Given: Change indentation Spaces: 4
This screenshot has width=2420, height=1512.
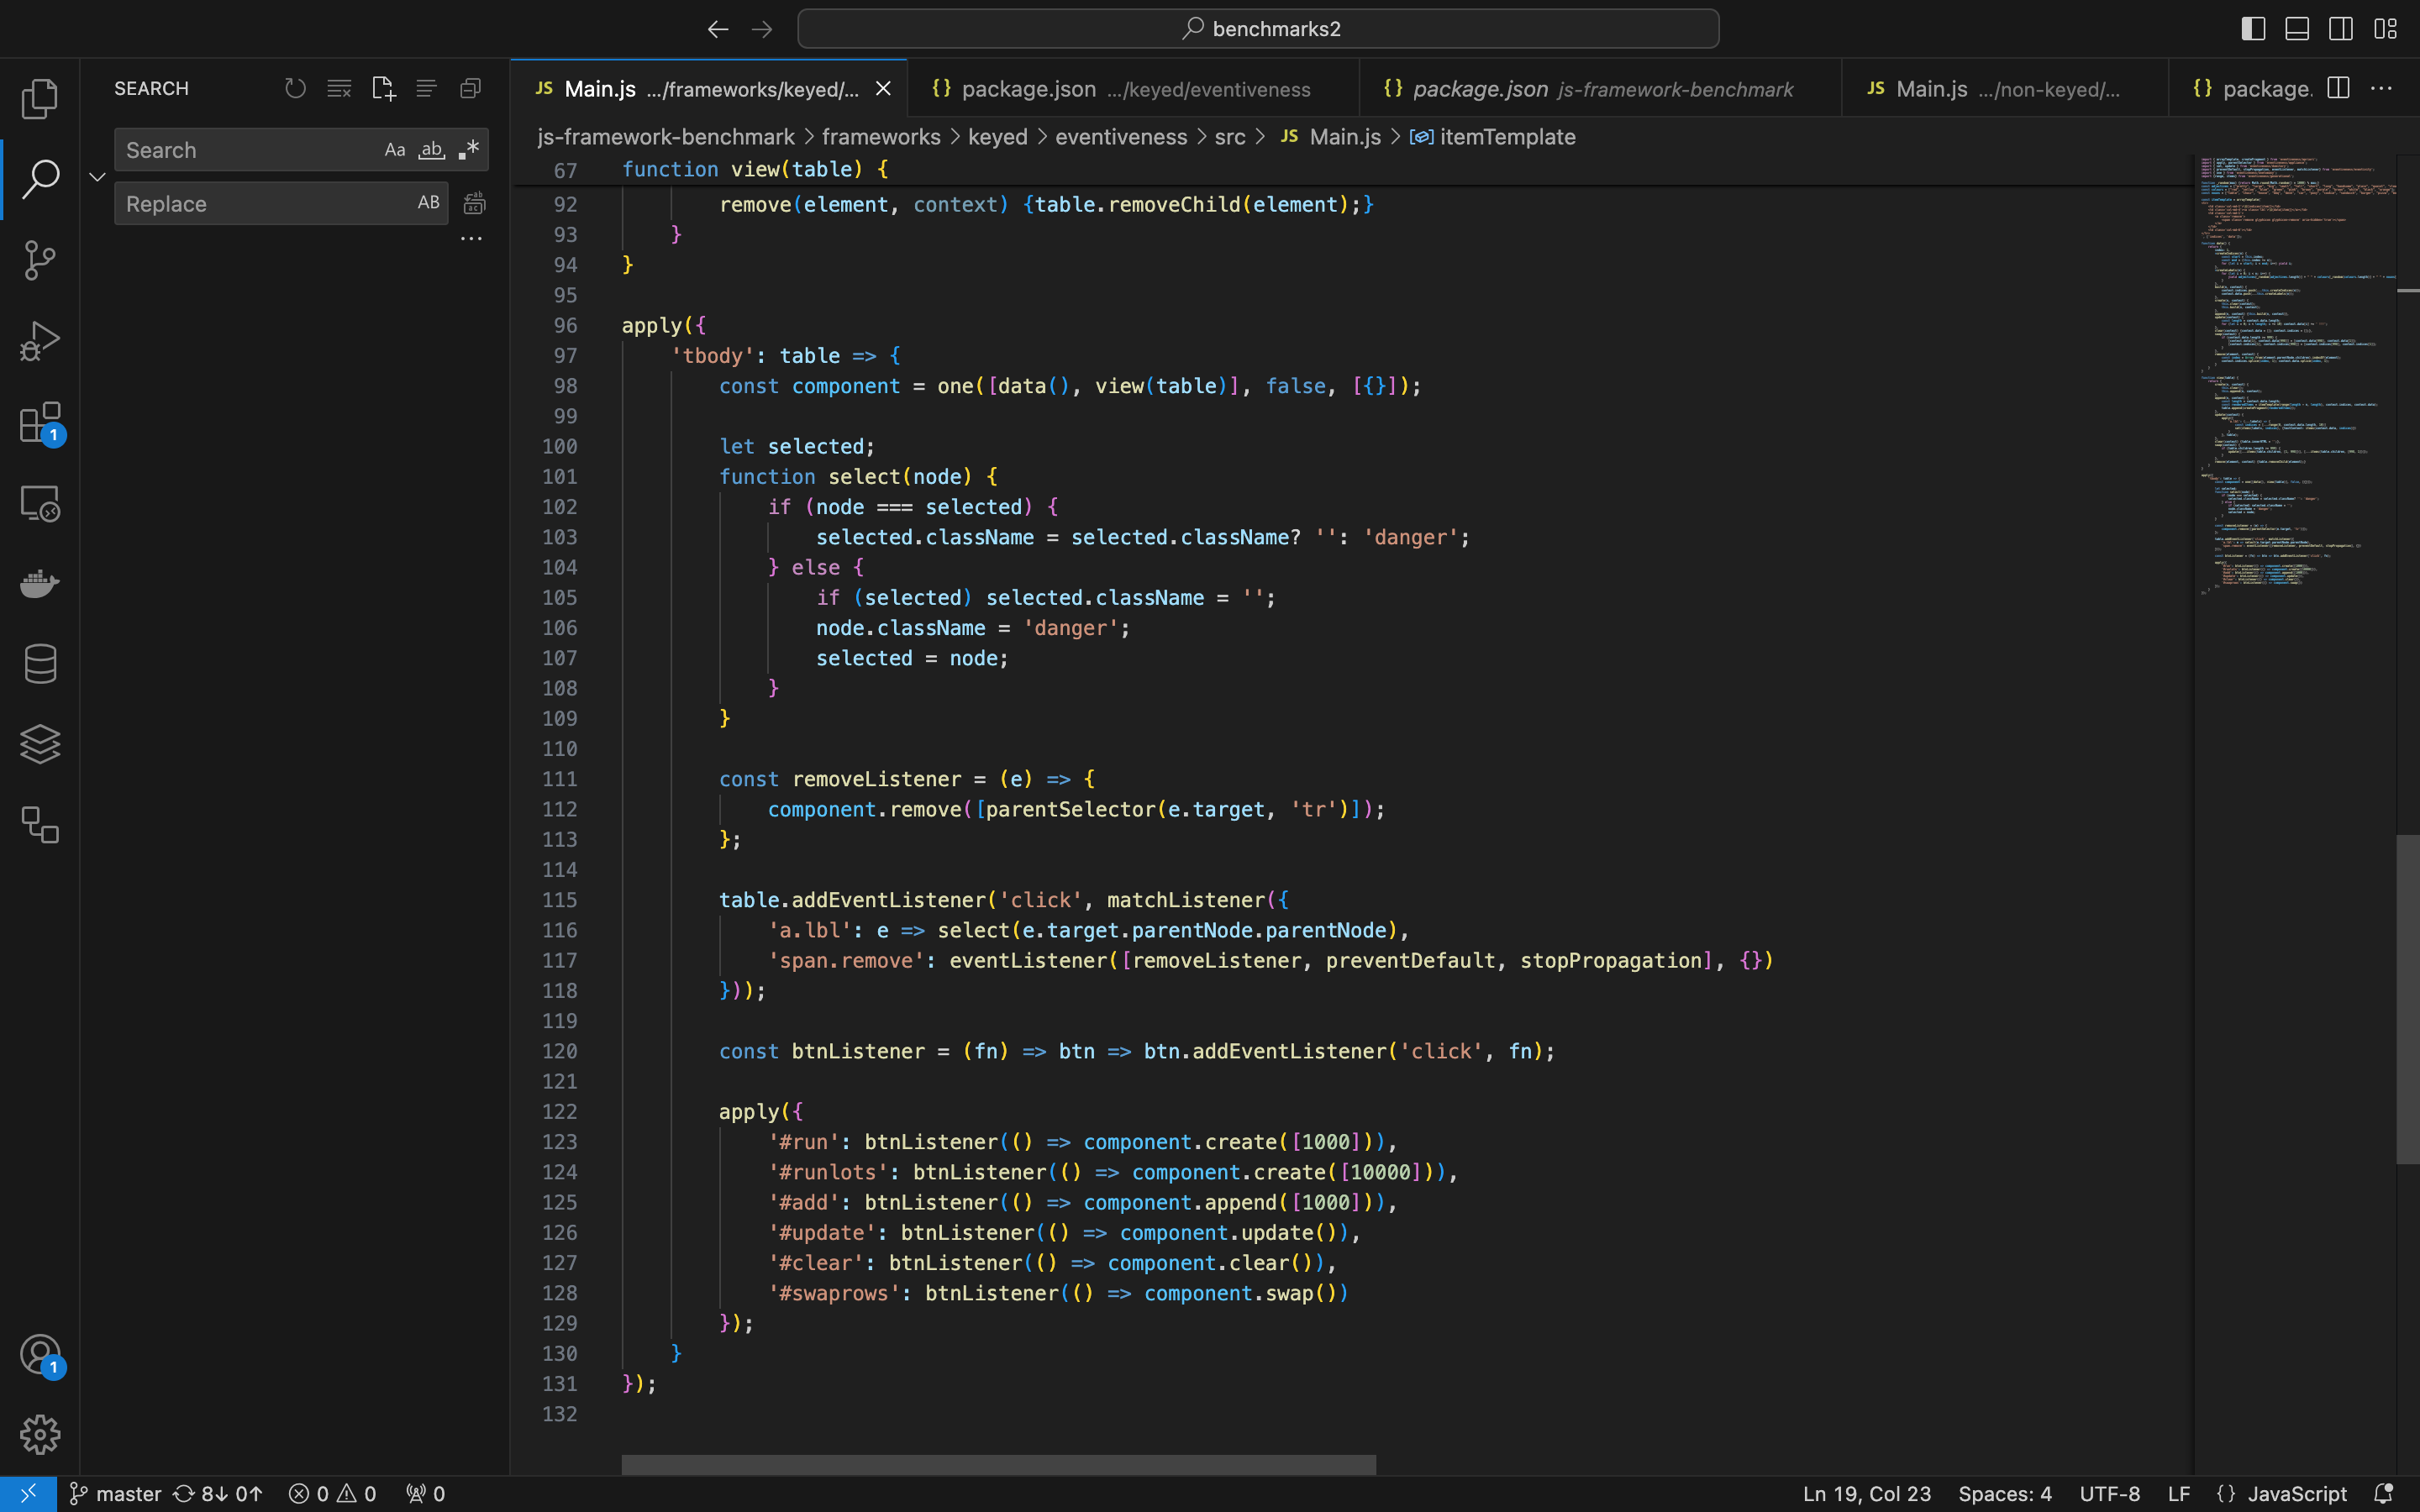Looking at the screenshot, I should (2004, 1493).
